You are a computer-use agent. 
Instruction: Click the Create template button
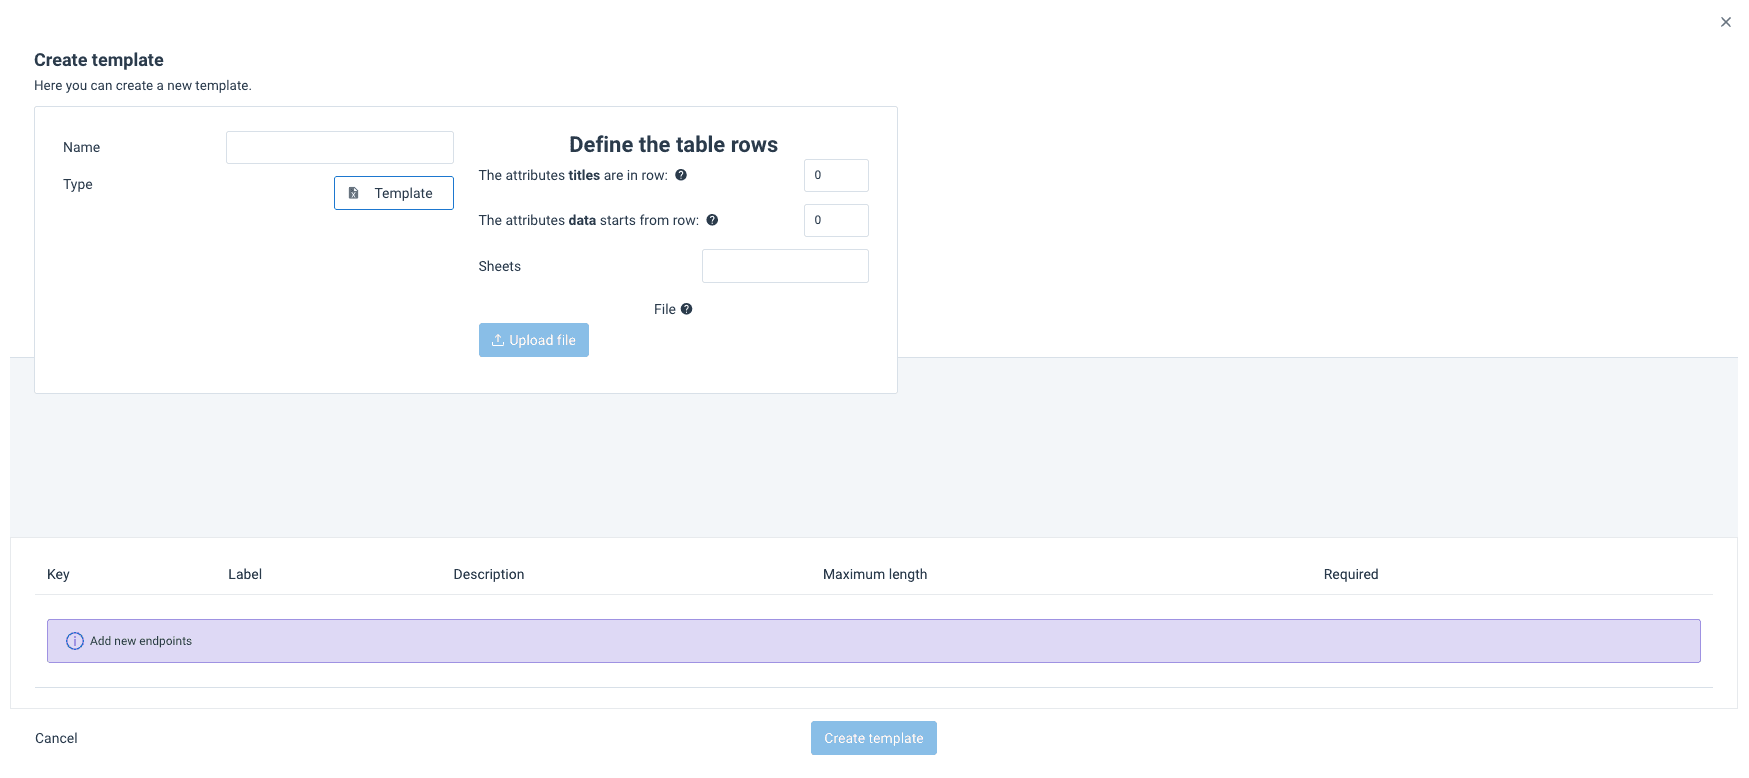873,738
